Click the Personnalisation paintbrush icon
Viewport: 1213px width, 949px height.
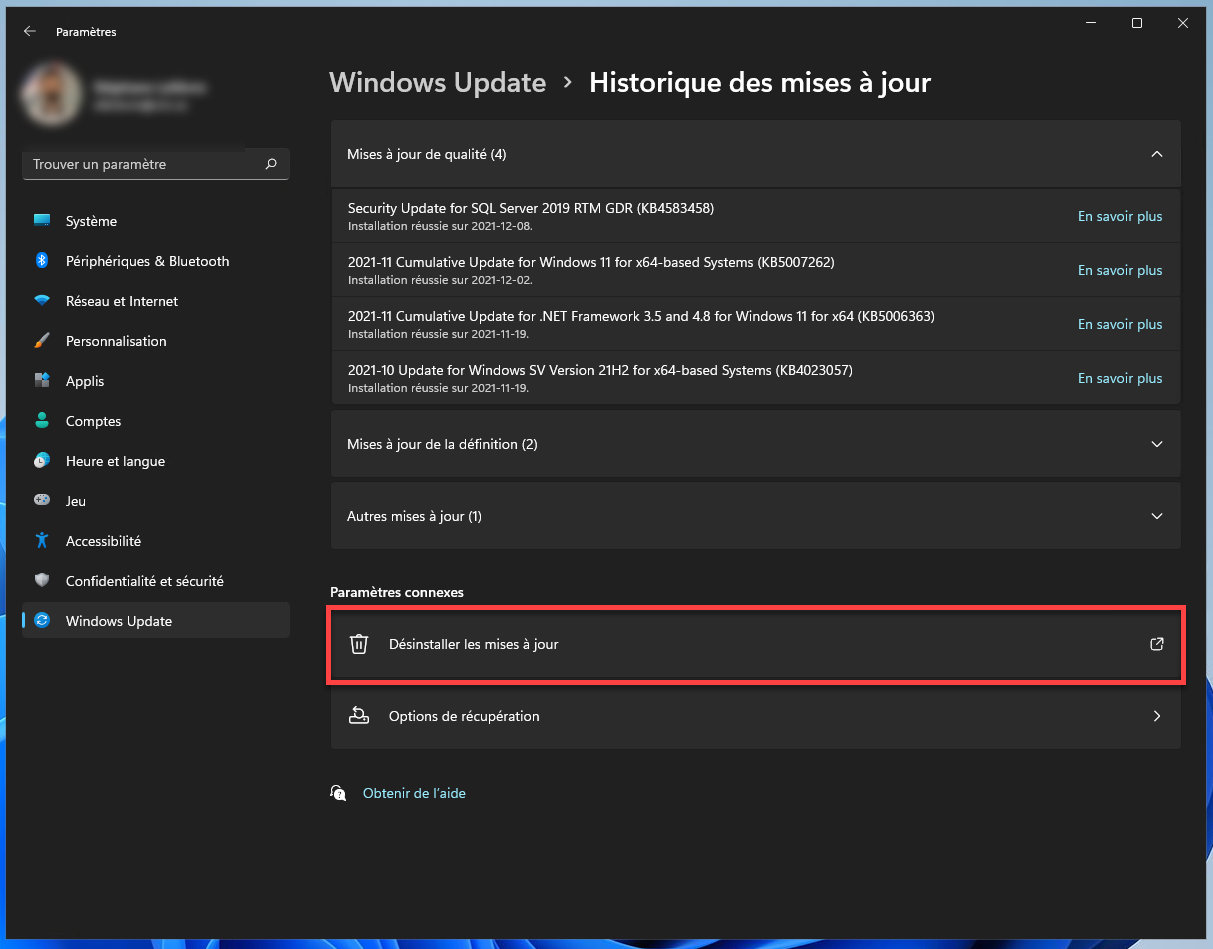point(42,341)
